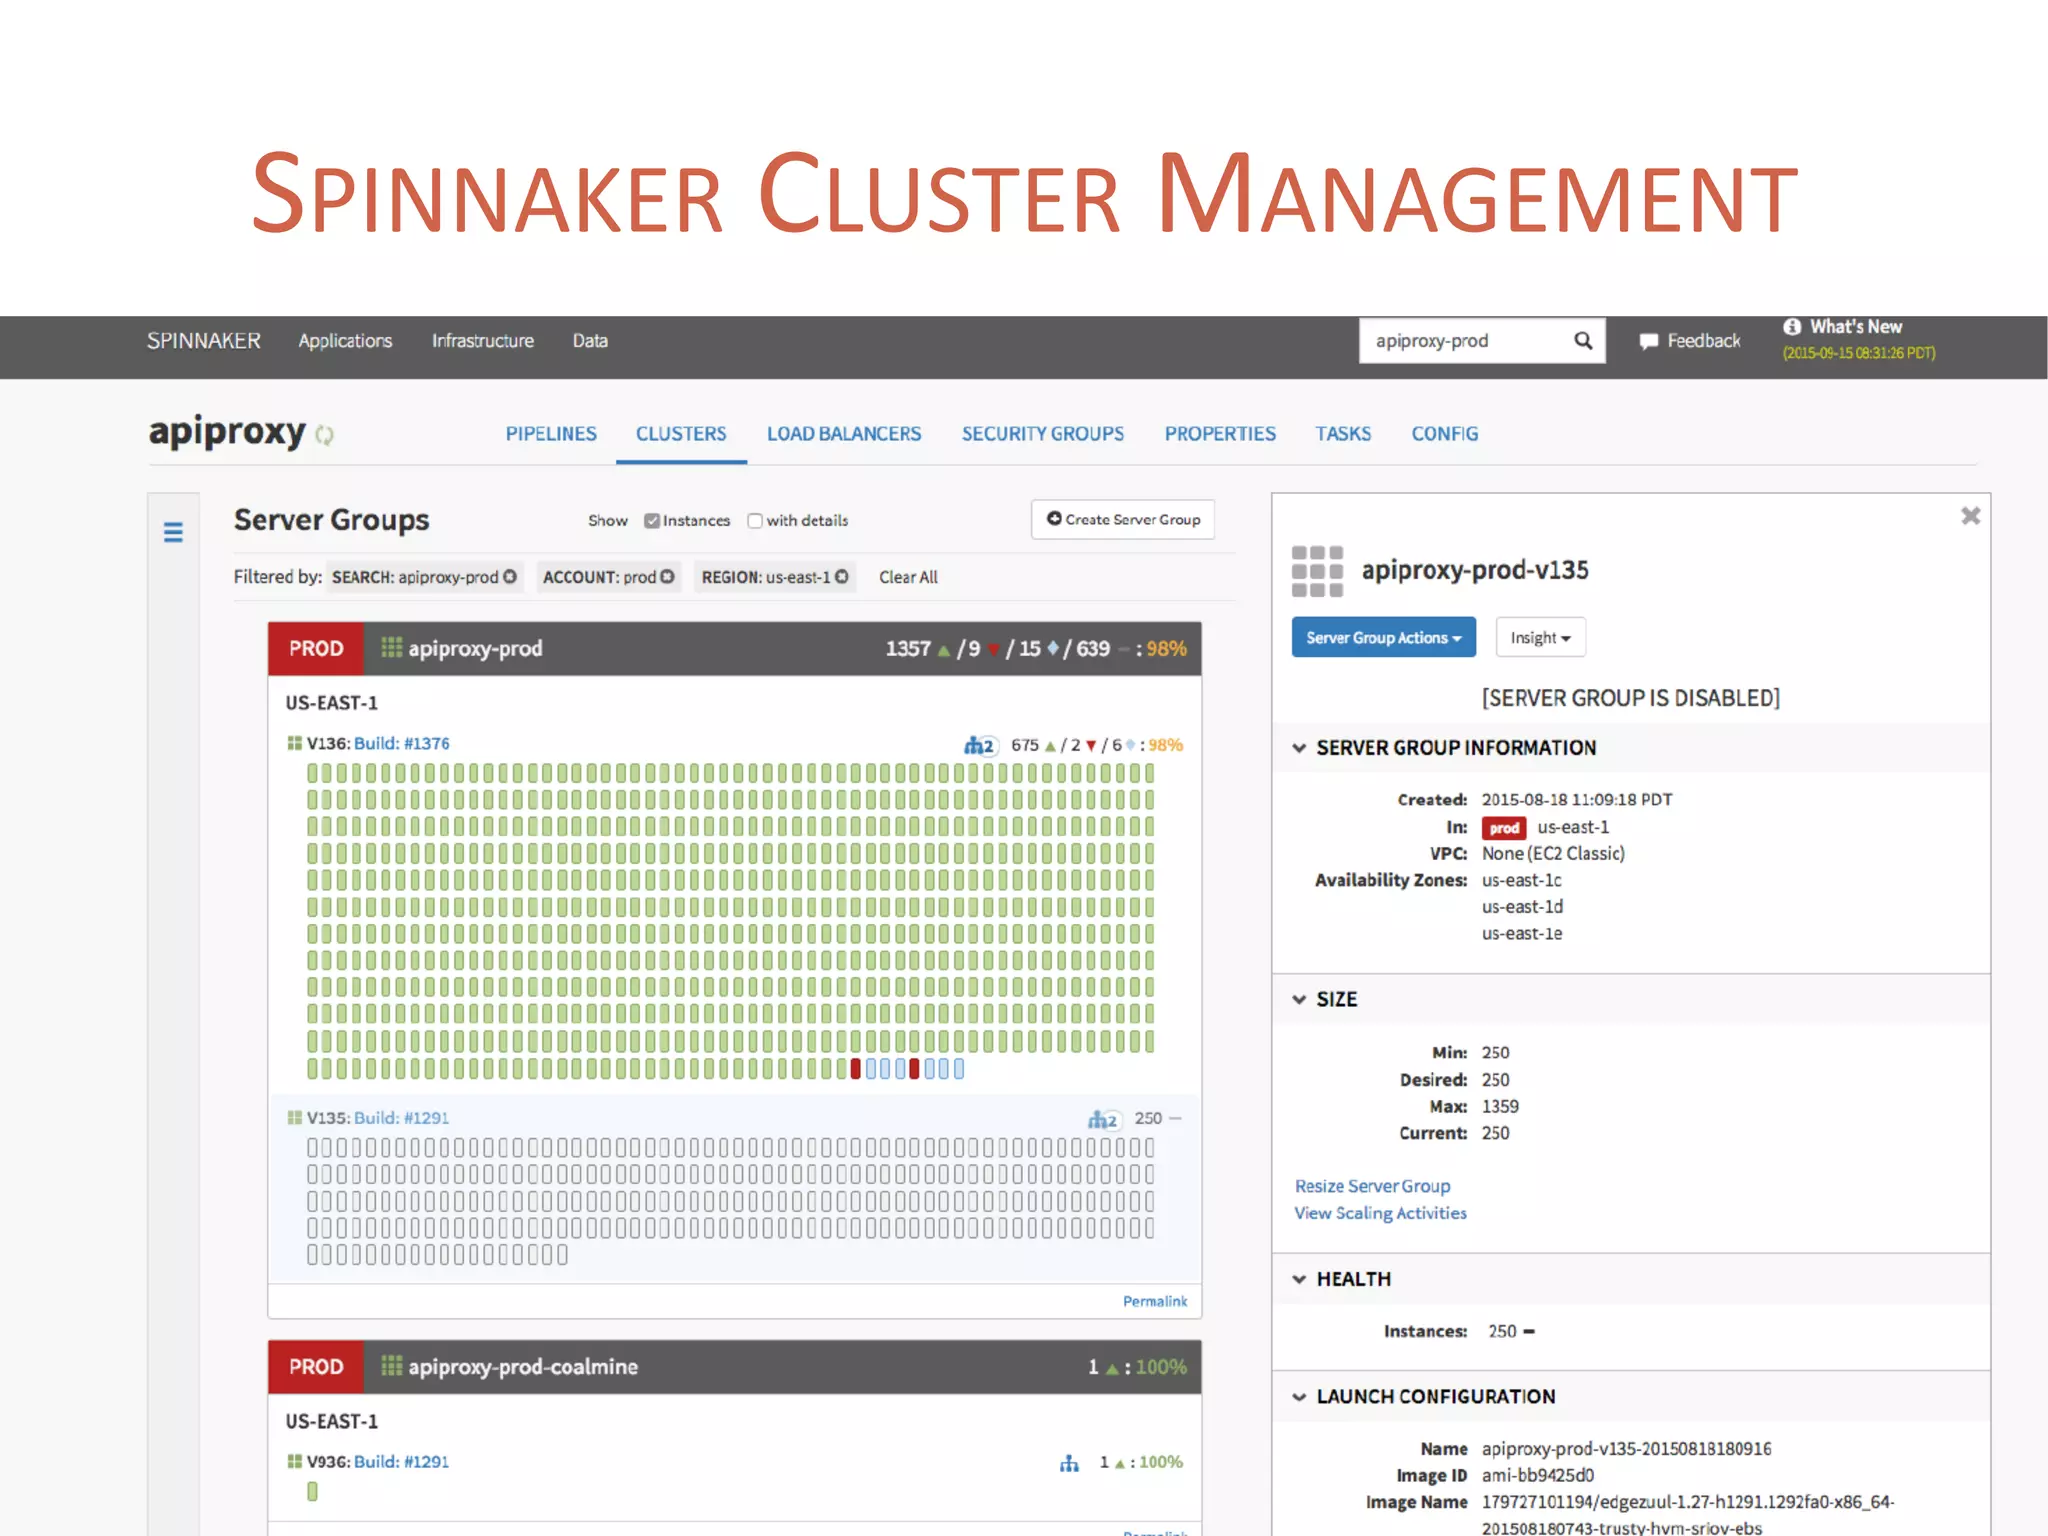Click the V135 load balancer icon
The height and width of the screenshot is (1536, 2048).
point(1103,1119)
